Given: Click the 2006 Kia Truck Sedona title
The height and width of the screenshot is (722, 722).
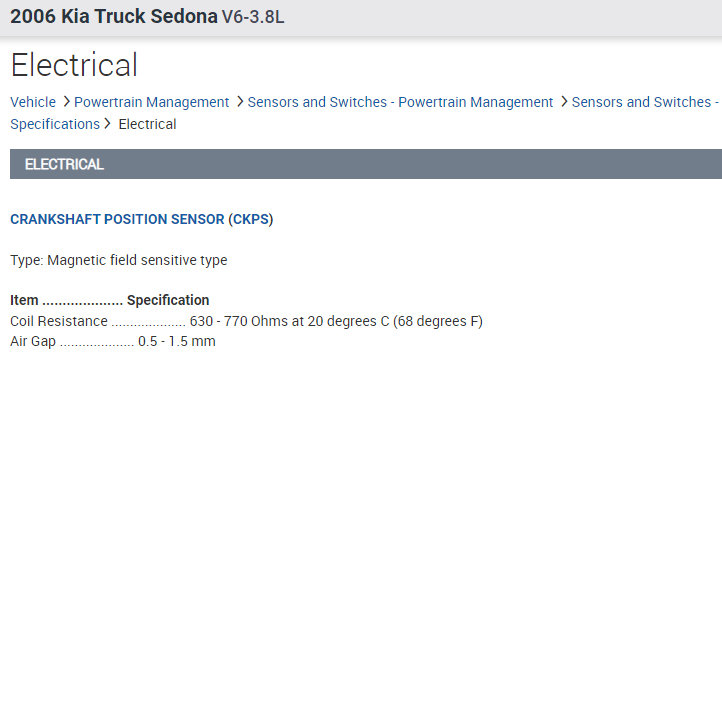Looking at the screenshot, I should coord(113,17).
